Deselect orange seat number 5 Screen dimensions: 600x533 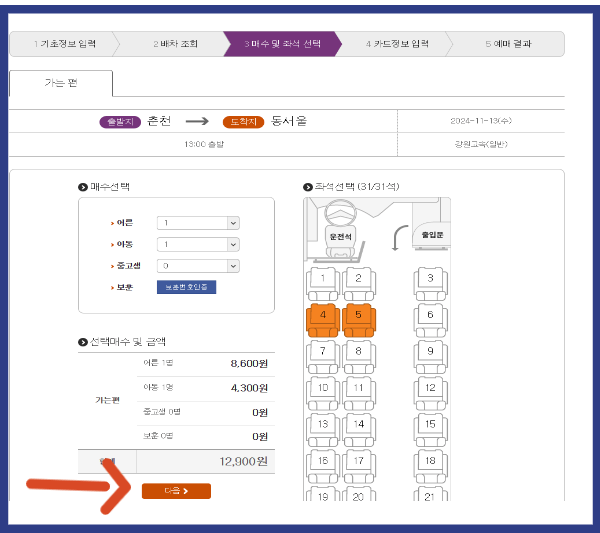coord(359,320)
